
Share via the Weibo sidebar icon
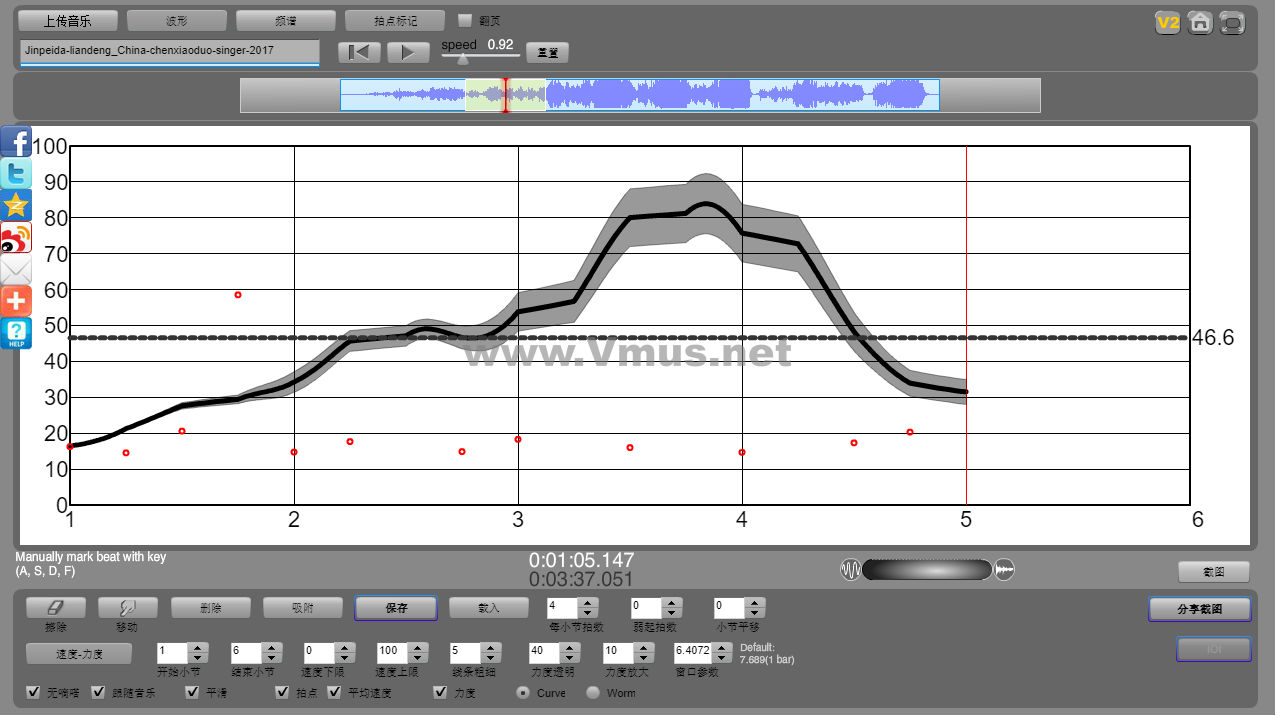[16, 238]
